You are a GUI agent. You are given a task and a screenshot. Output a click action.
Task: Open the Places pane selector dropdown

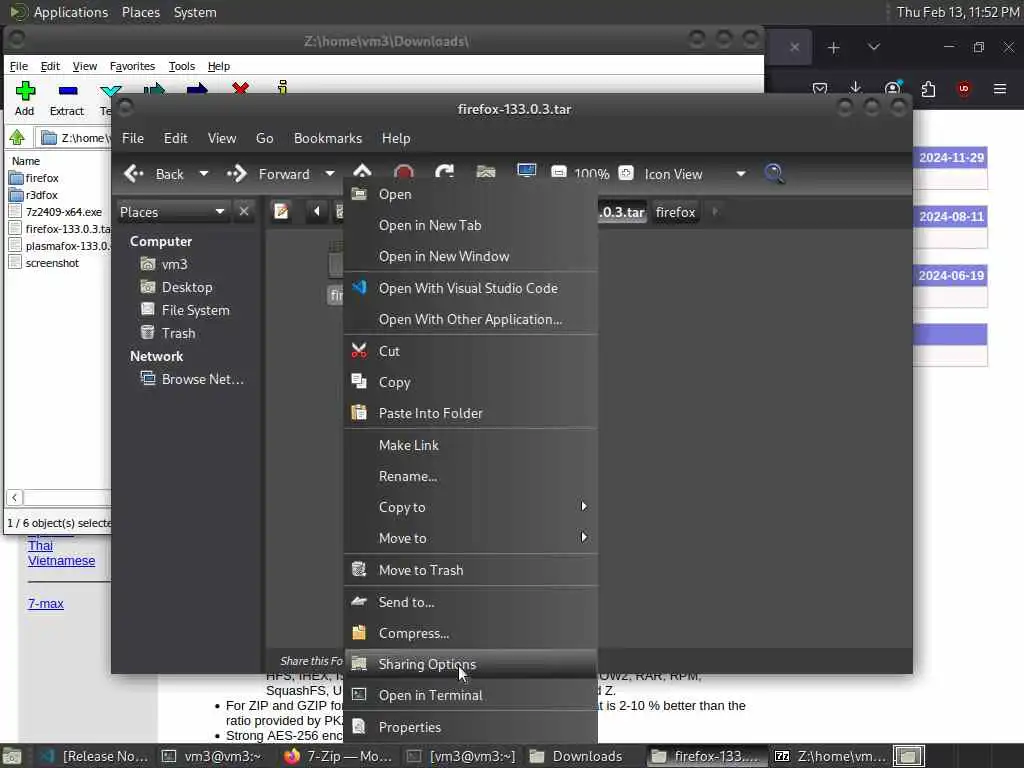[x=172, y=212]
